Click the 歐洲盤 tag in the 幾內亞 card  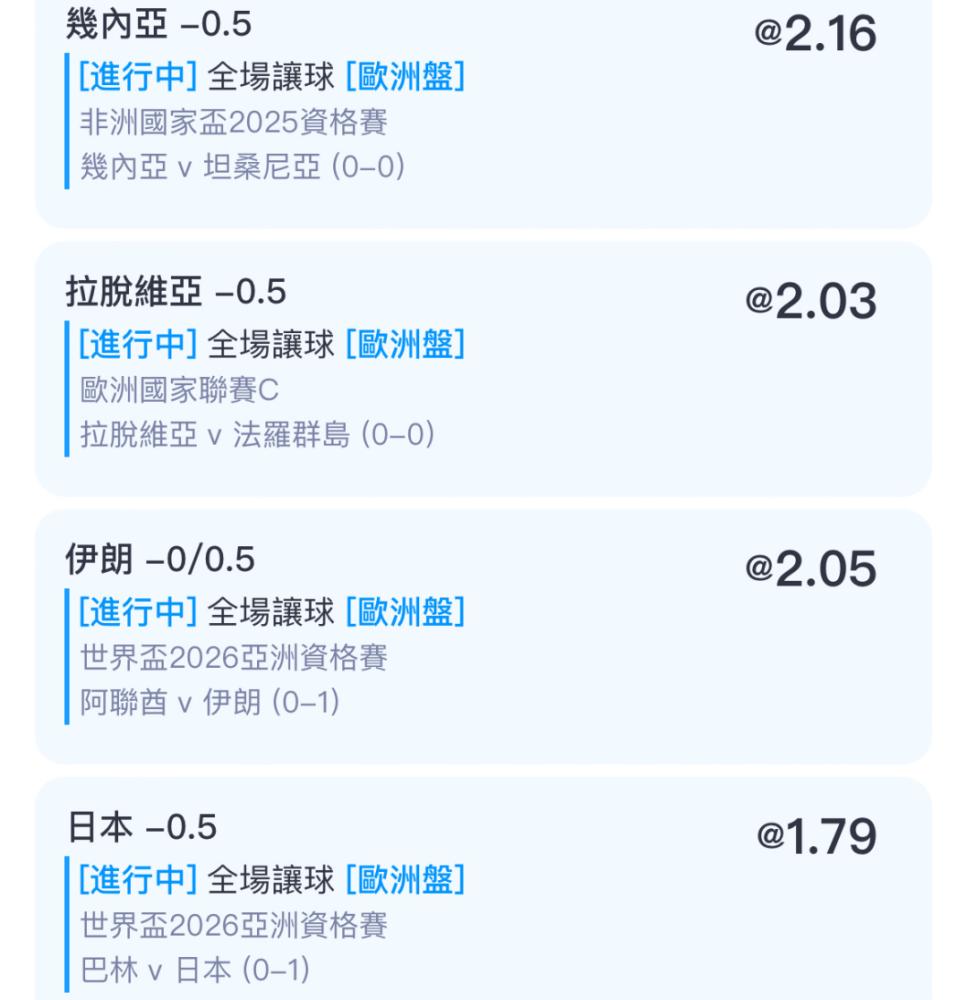(405, 77)
